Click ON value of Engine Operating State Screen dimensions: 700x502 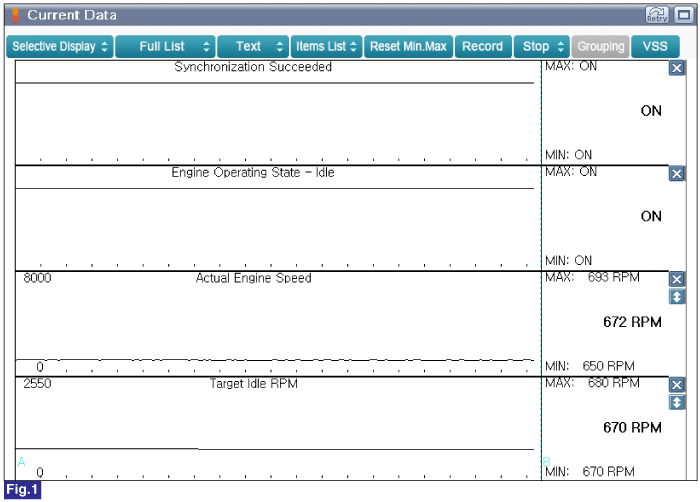pos(651,216)
